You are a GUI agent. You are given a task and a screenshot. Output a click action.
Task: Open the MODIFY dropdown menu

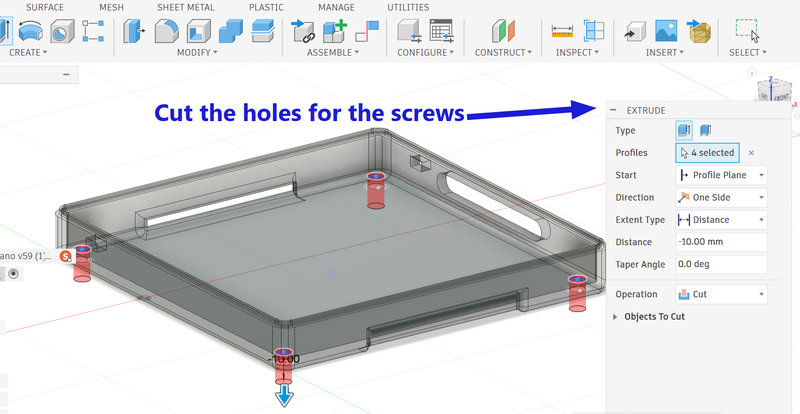(197, 52)
